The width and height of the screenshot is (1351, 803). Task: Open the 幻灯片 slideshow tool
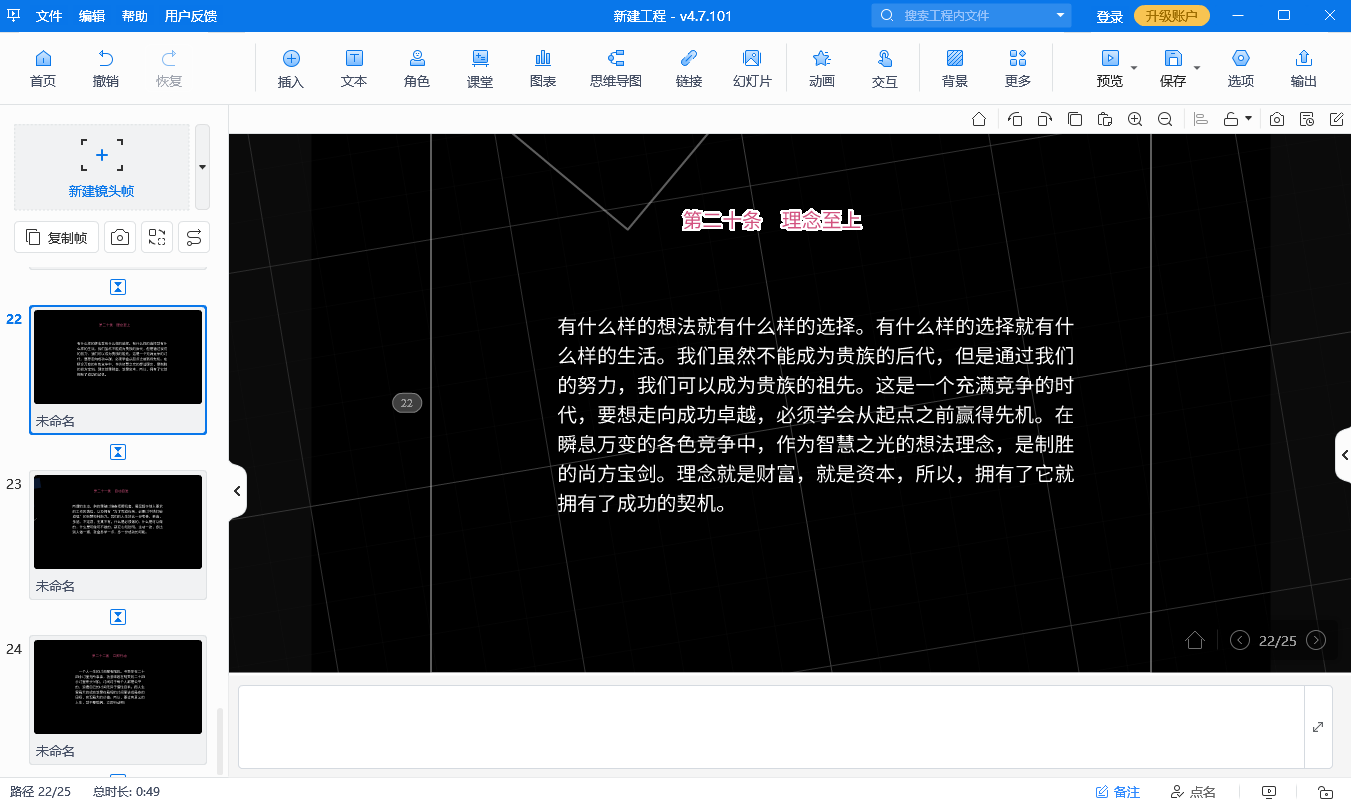752,69
